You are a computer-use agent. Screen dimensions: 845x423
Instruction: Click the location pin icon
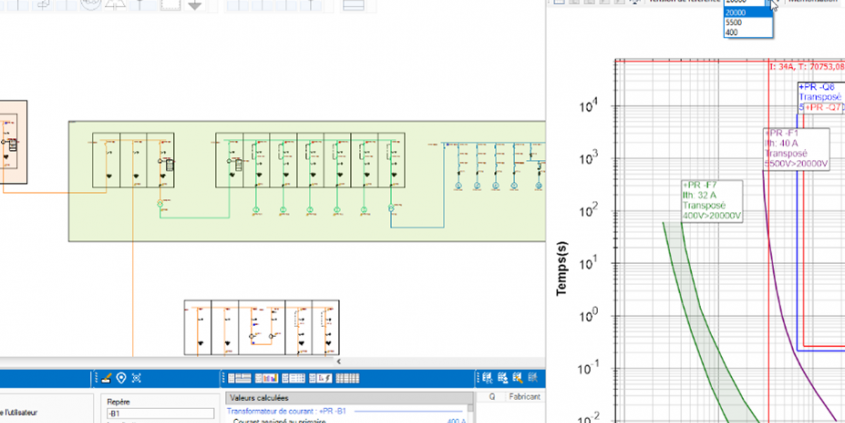[121, 378]
